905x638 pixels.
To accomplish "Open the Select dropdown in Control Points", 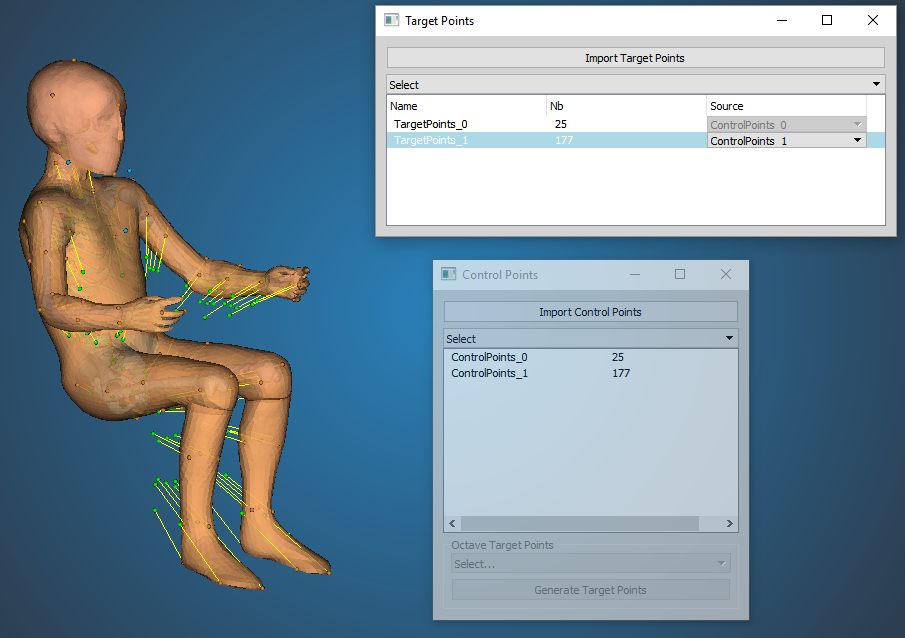I will (x=590, y=338).
